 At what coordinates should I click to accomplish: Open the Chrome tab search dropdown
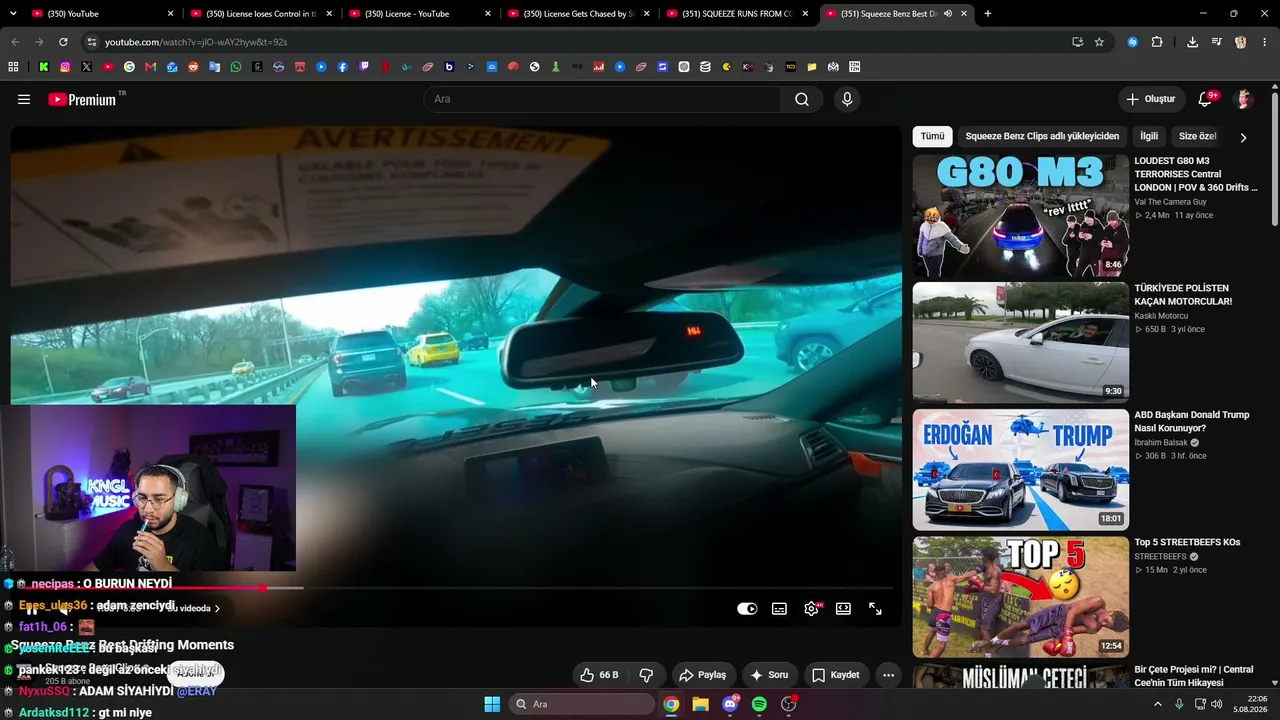[14, 14]
